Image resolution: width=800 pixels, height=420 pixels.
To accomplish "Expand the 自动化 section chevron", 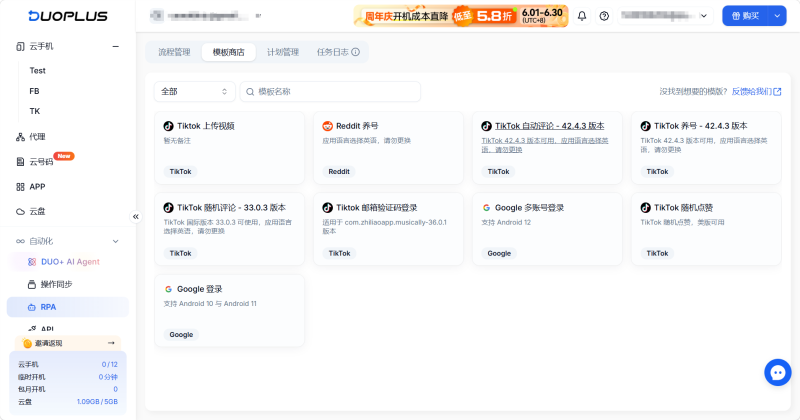I will (115, 241).
